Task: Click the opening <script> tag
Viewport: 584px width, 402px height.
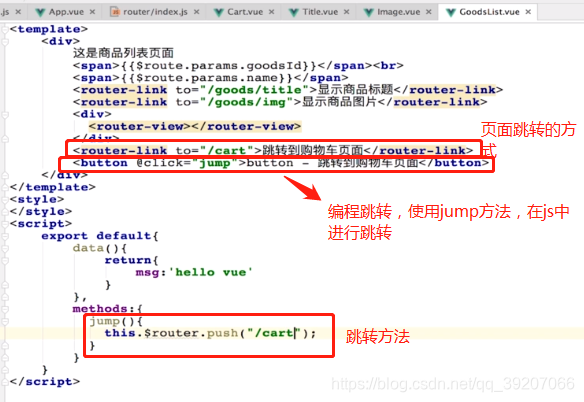Action: point(41,224)
